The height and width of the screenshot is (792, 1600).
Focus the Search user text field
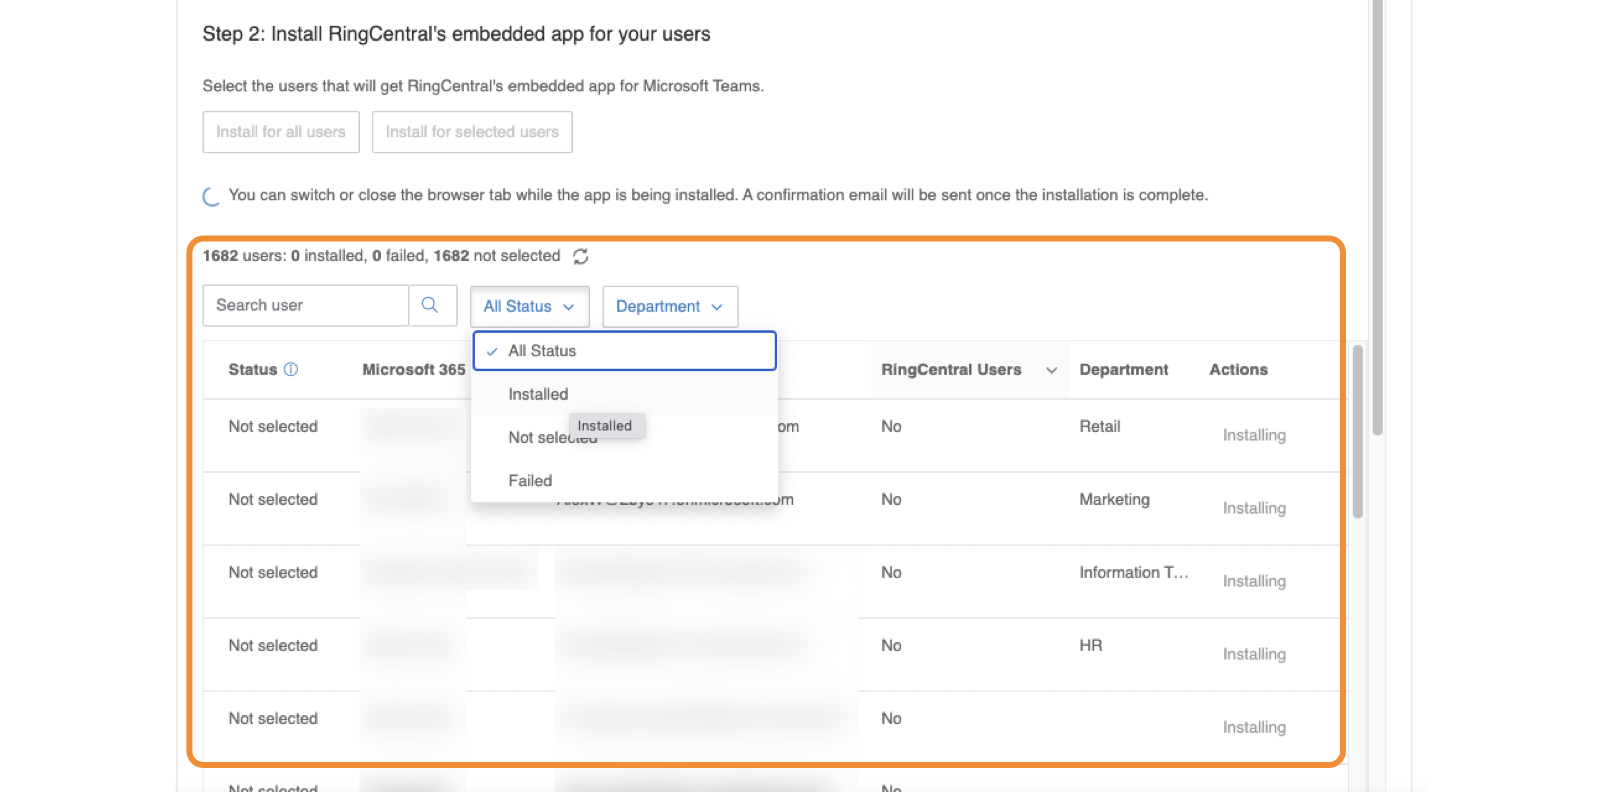click(305, 306)
